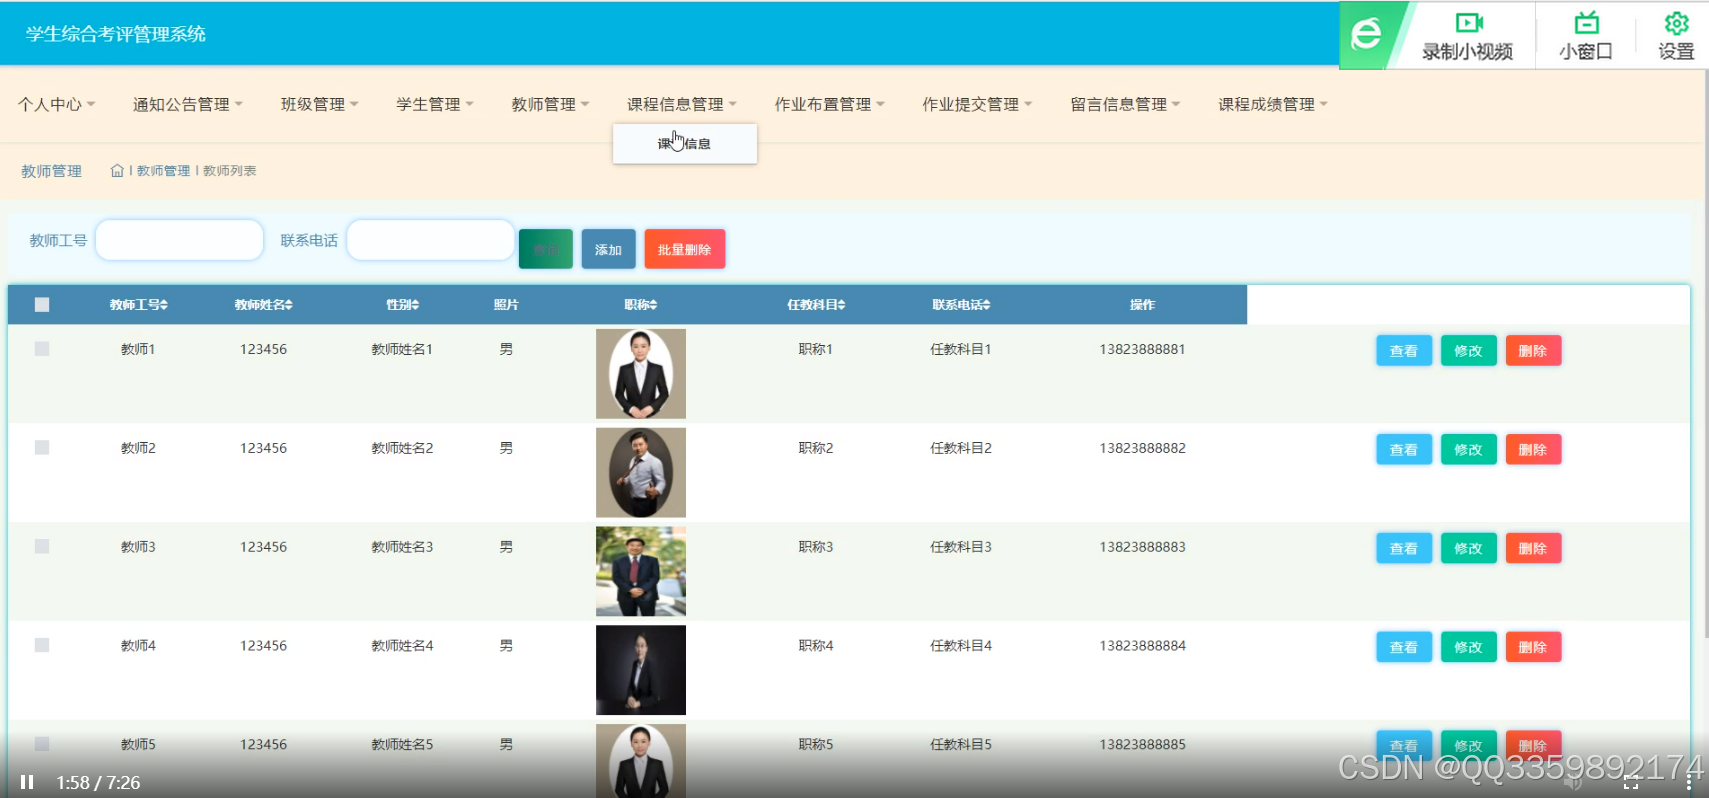Expand the 作业布置管理 dropdown menu

coord(830,104)
